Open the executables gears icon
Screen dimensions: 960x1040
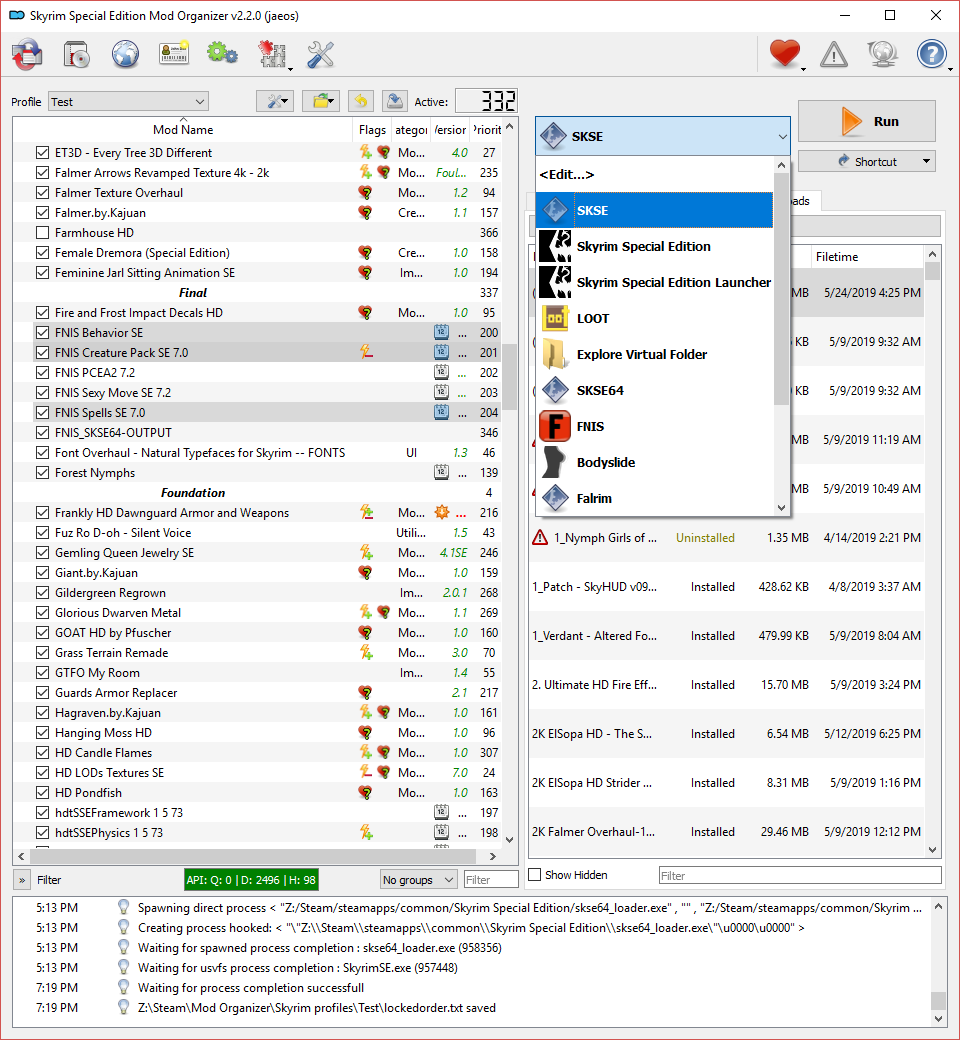[222, 54]
